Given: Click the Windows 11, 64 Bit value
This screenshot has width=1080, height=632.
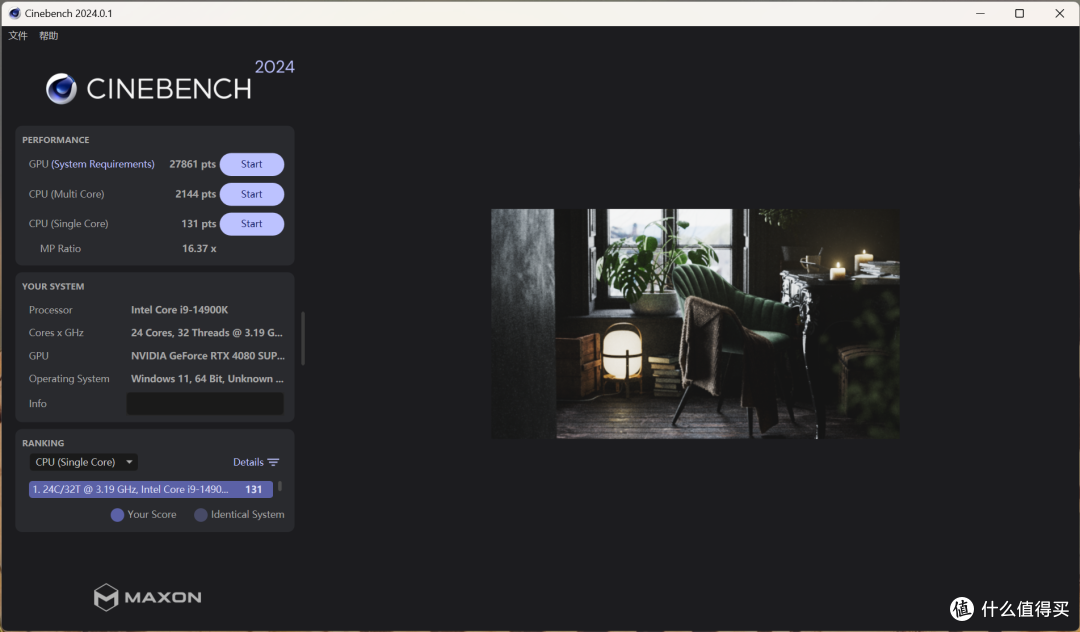Looking at the screenshot, I should pos(207,379).
